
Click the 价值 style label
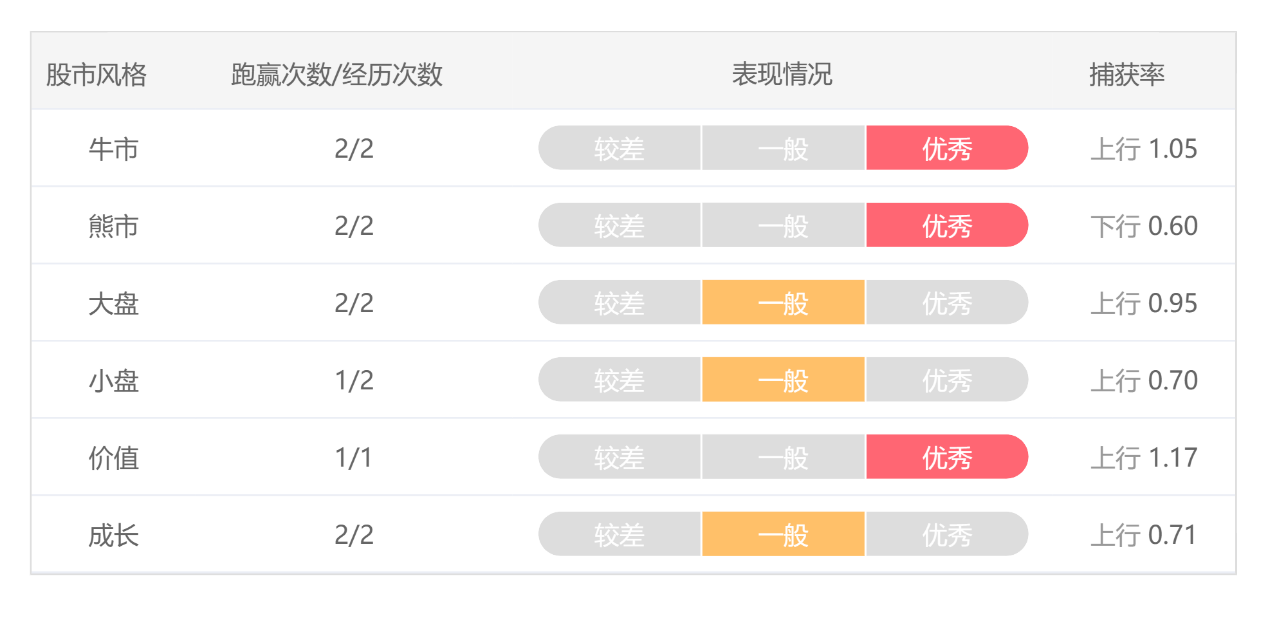pyautogui.click(x=114, y=458)
